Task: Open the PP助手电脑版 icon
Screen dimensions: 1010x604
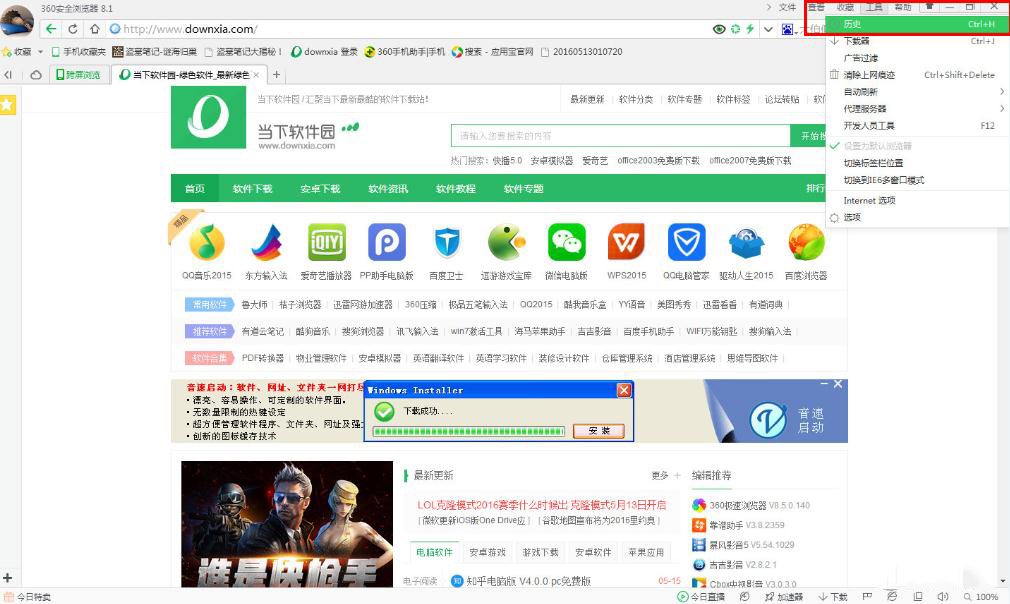Action: 387,242
